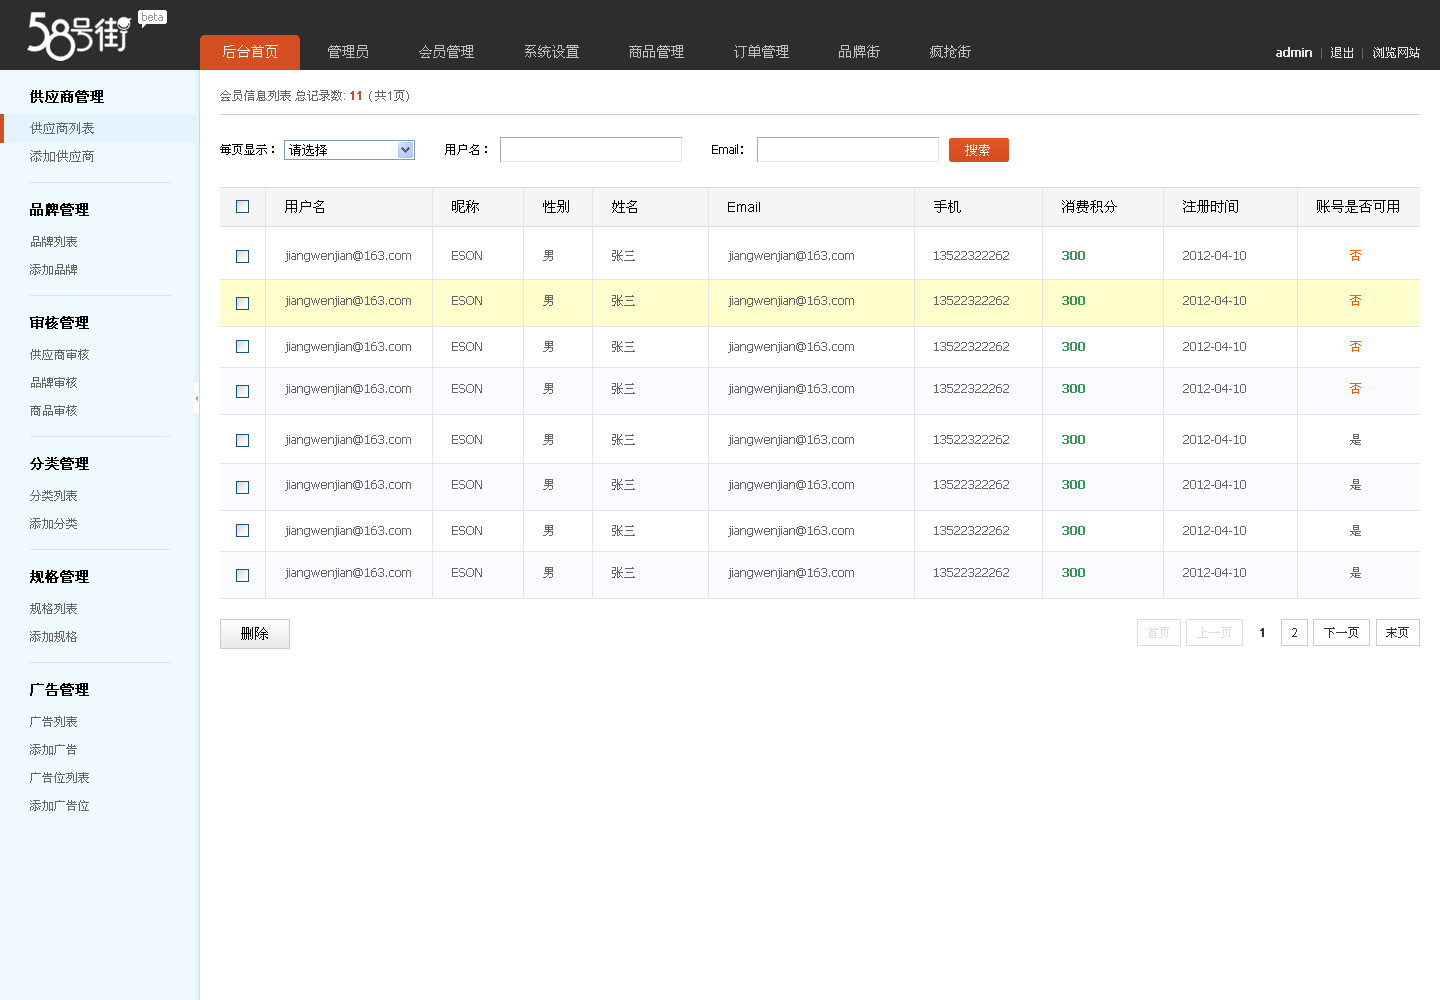The image size is (1440, 1000).
Task: Click the 审核管理 sidebar heading
Action: [60, 323]
